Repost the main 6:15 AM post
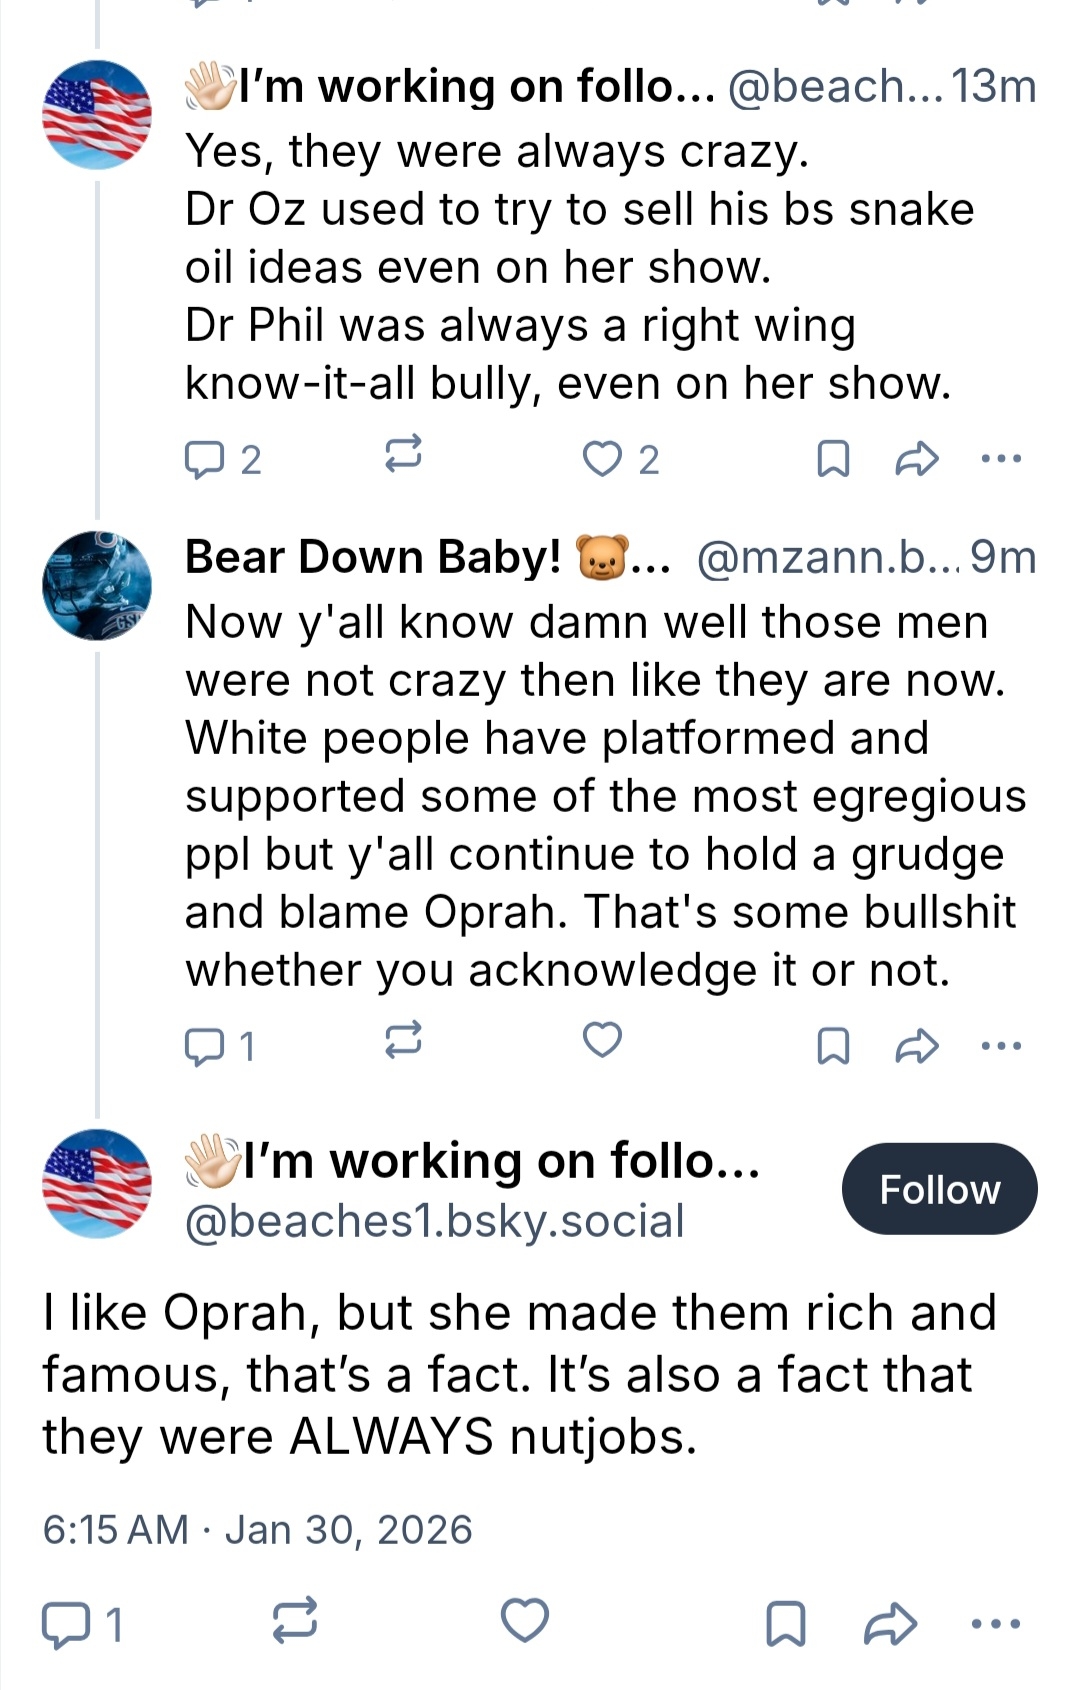 point(295,1620)
